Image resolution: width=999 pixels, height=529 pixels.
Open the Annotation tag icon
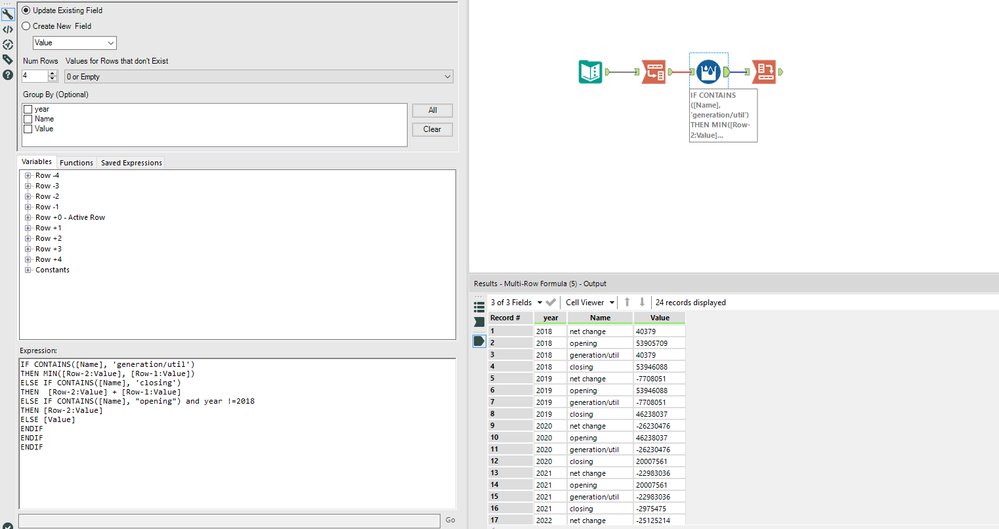pyautogui.click(x=8, y=59)
